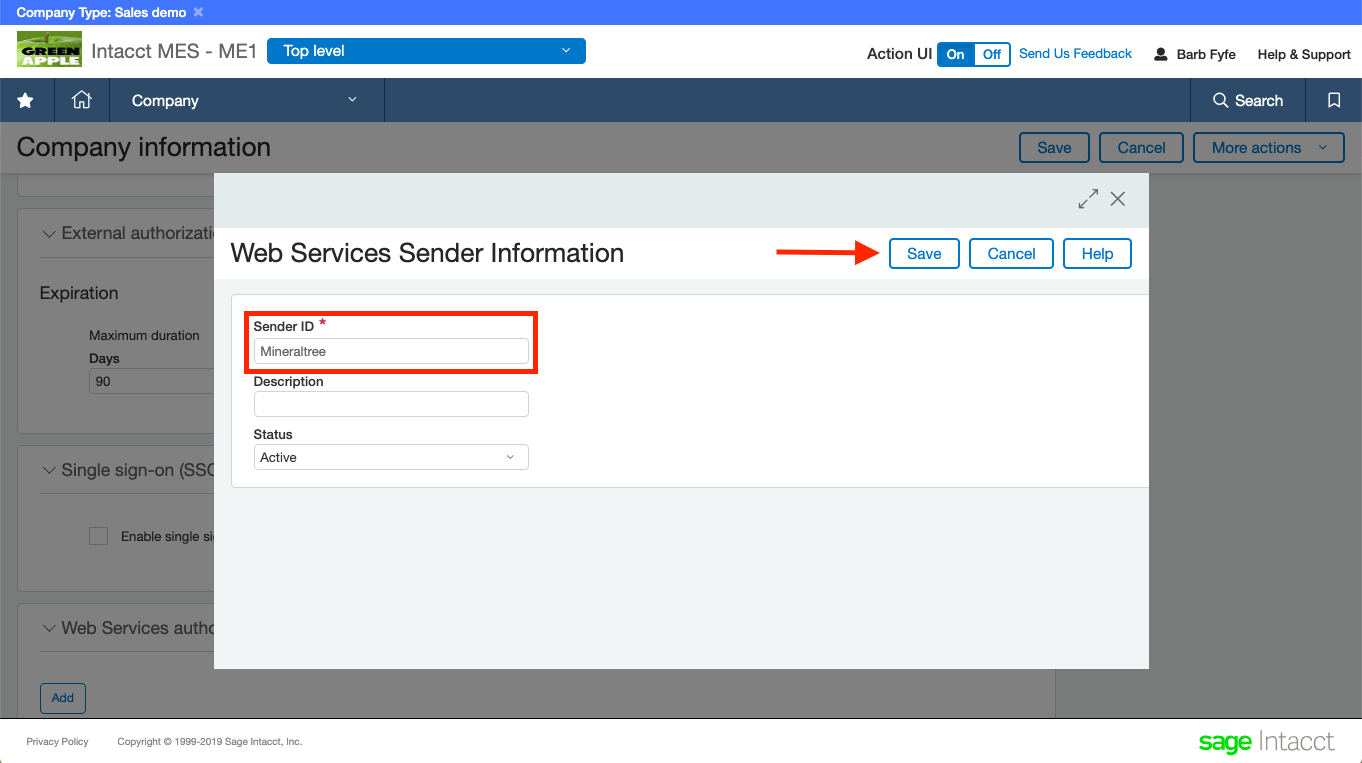The image size is (1362, 763).
Task: Click Cancel in the sender dialog
Action: pos(1011,254)
